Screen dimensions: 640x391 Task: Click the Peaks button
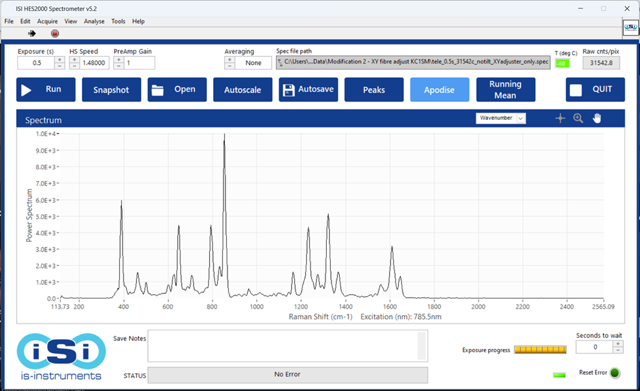(374, 90)
